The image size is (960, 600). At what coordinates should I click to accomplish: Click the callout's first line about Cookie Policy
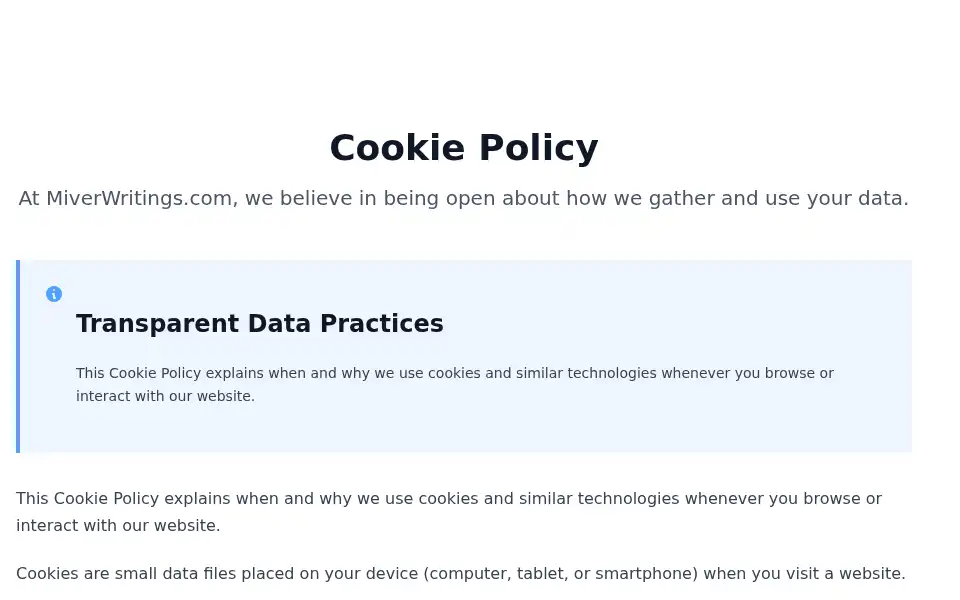[x=455, y=373]
